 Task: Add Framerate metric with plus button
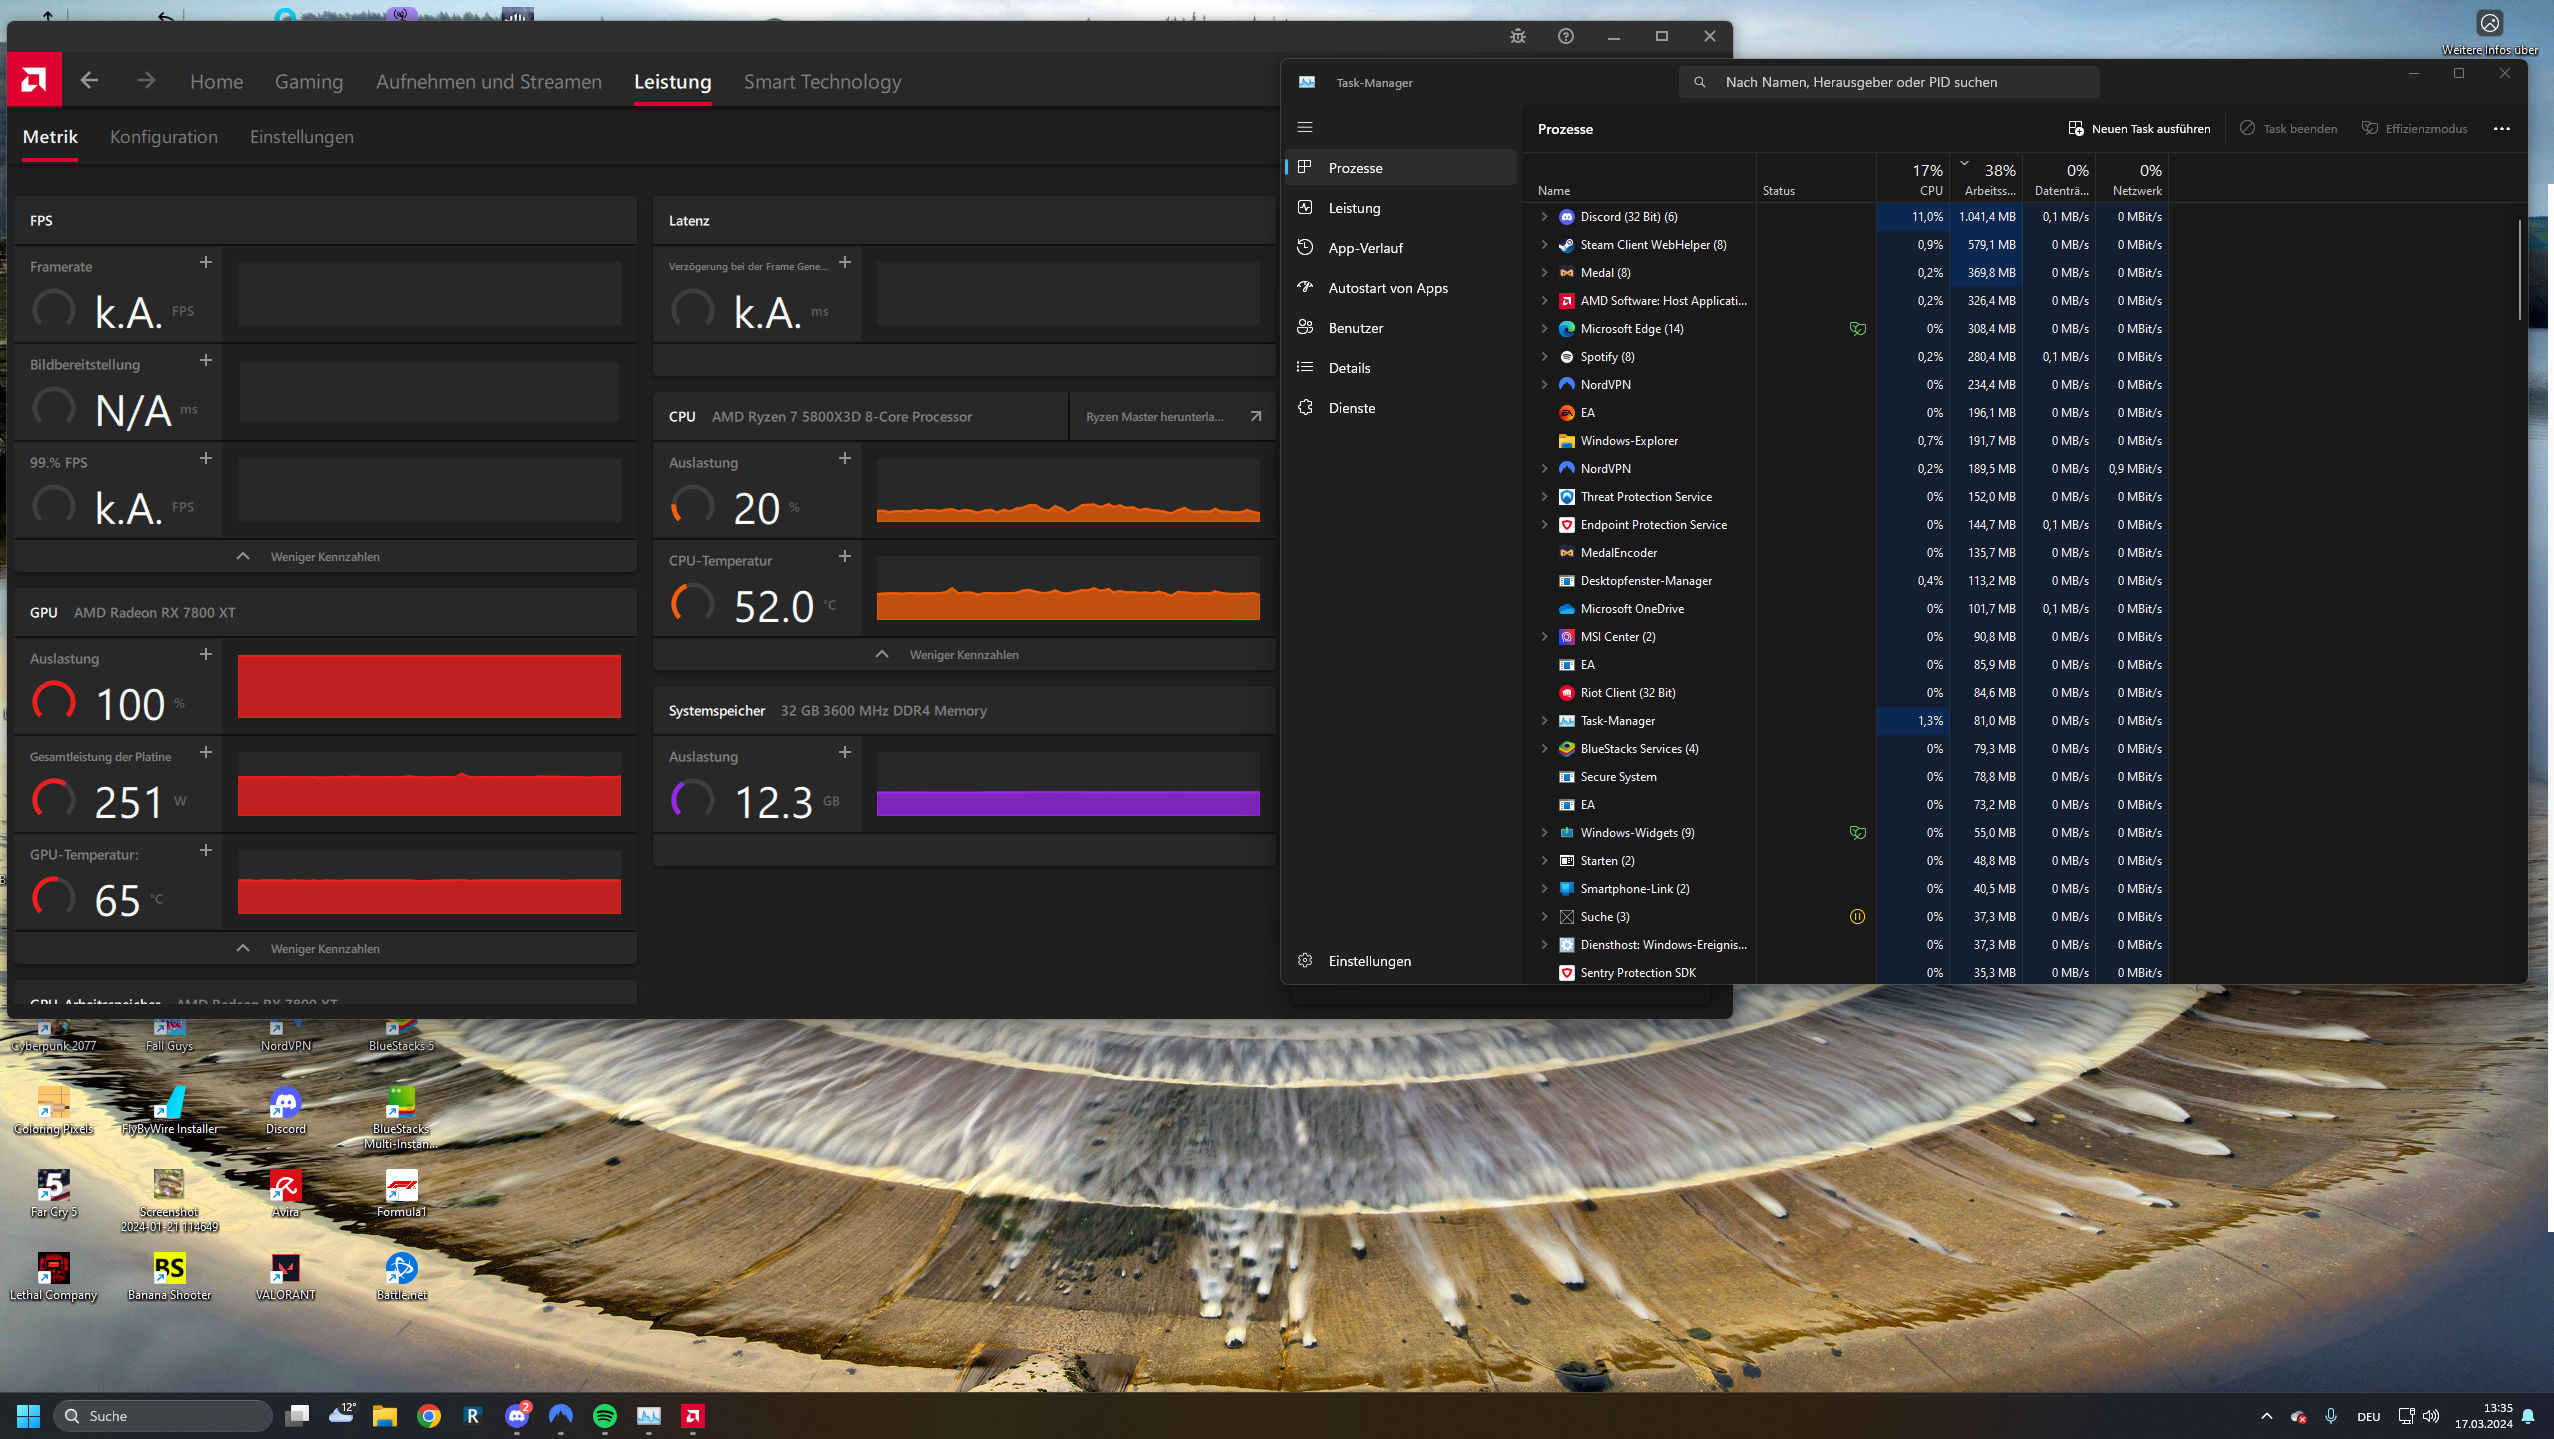[x=205, y=262]
